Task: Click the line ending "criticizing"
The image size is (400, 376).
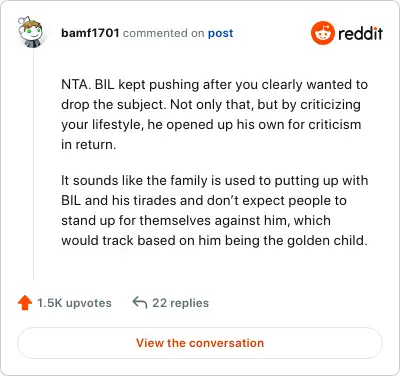Action: point(211,105)
